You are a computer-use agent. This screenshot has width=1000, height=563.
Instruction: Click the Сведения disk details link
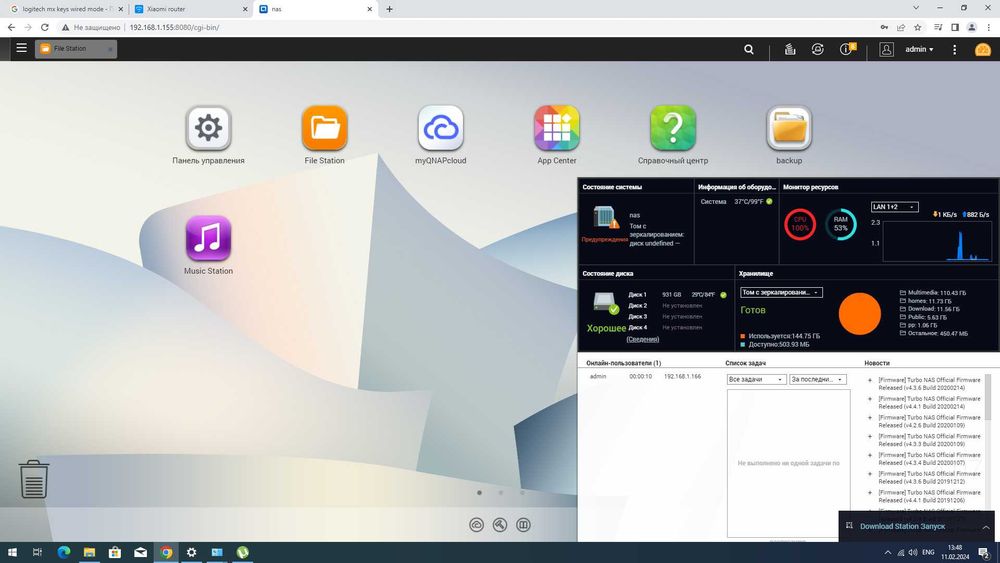(x=642, y=339)
